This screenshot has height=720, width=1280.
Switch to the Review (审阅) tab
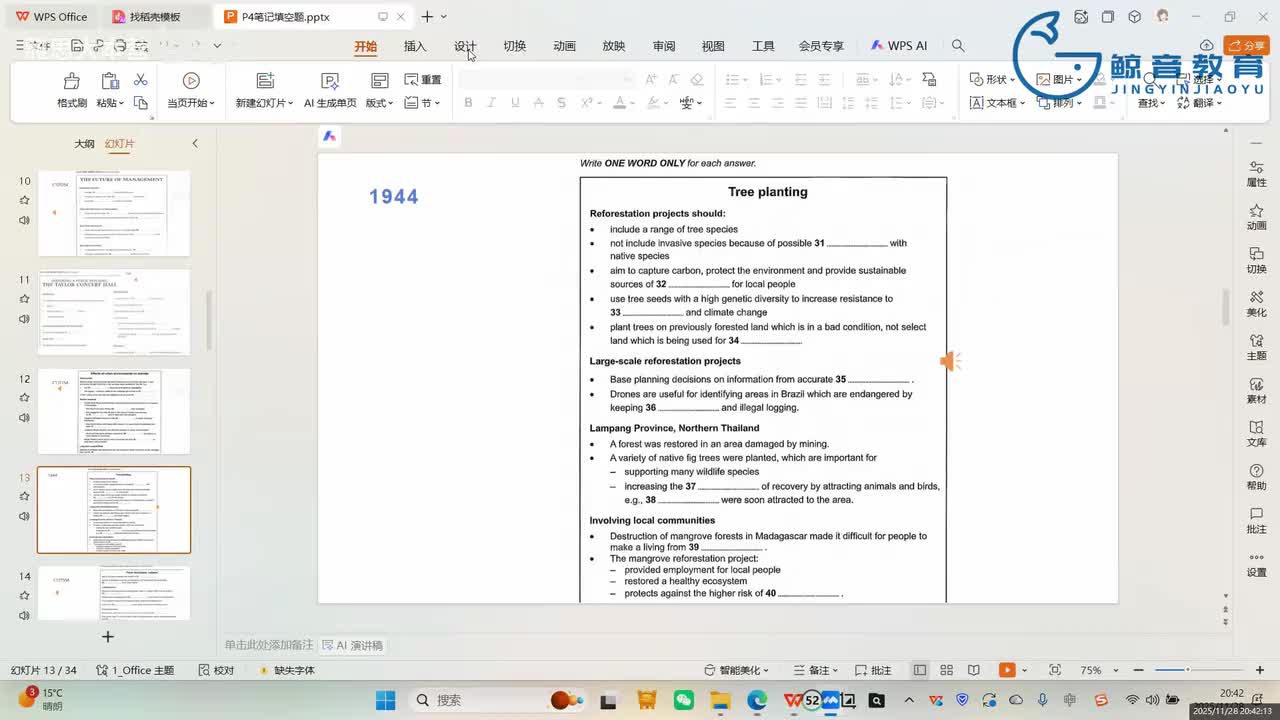click(x=664, y=46)
